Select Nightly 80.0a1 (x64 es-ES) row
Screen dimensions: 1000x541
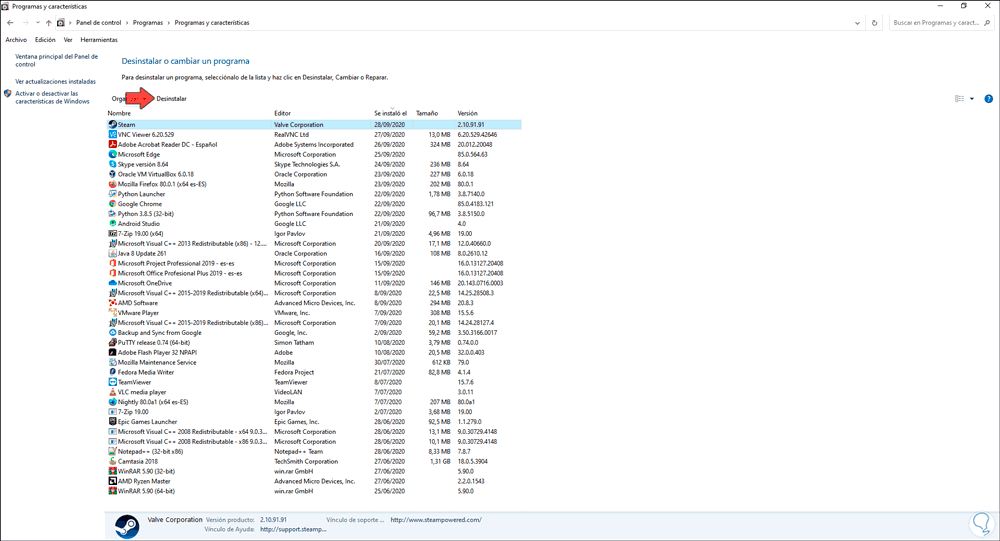click(314, 402)
